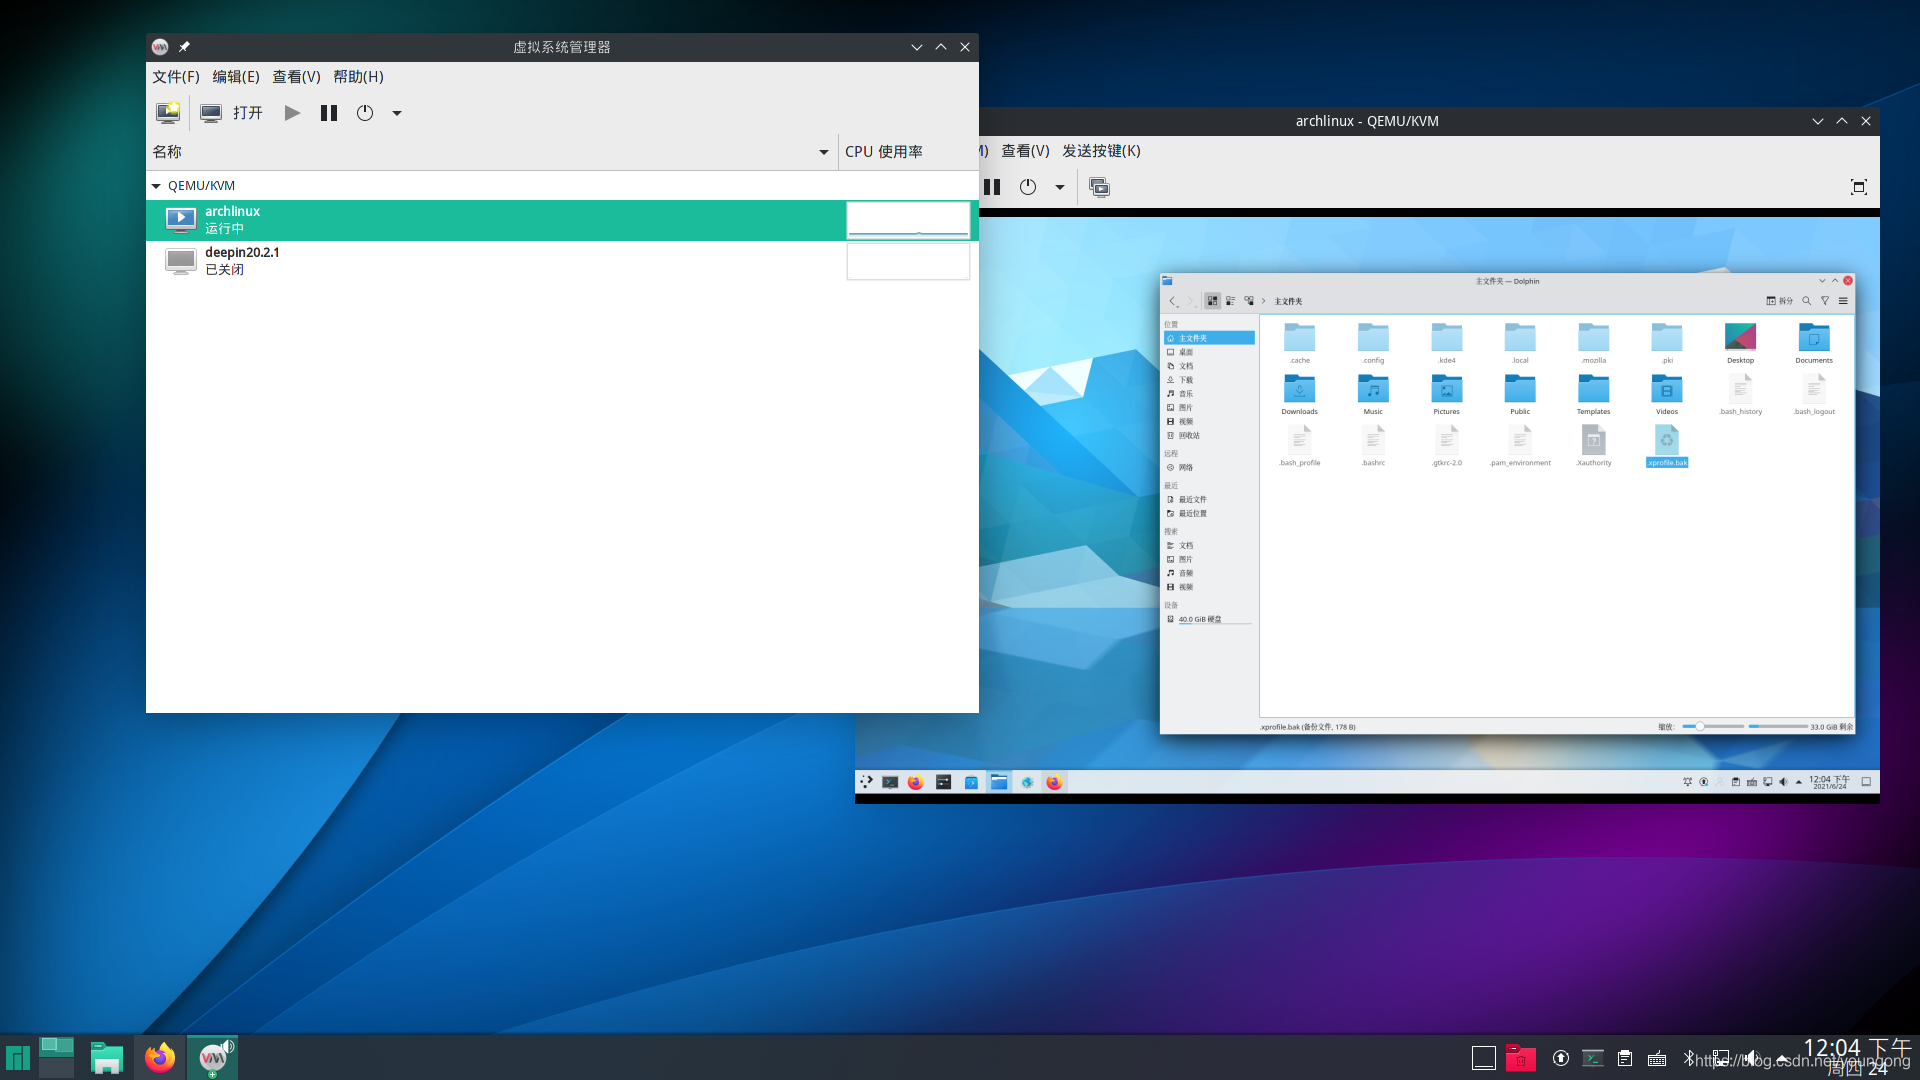Screen dimensions: 1920x1080
Task: Expand the power options dropdown in VM toolbar
Action: [x=1059, y=186]
